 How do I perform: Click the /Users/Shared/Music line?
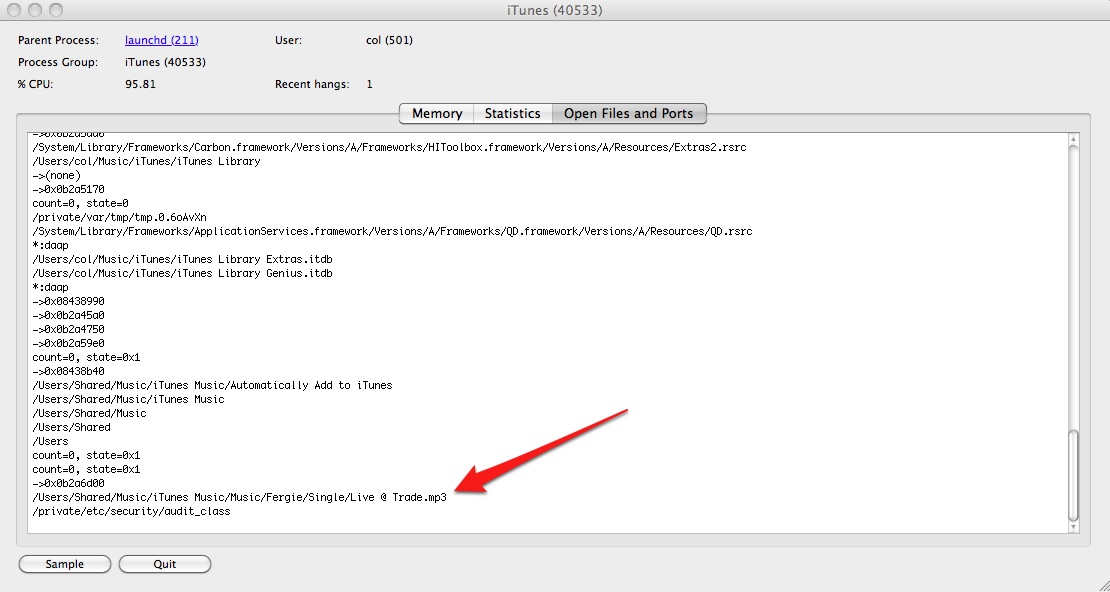click(89, 414)
